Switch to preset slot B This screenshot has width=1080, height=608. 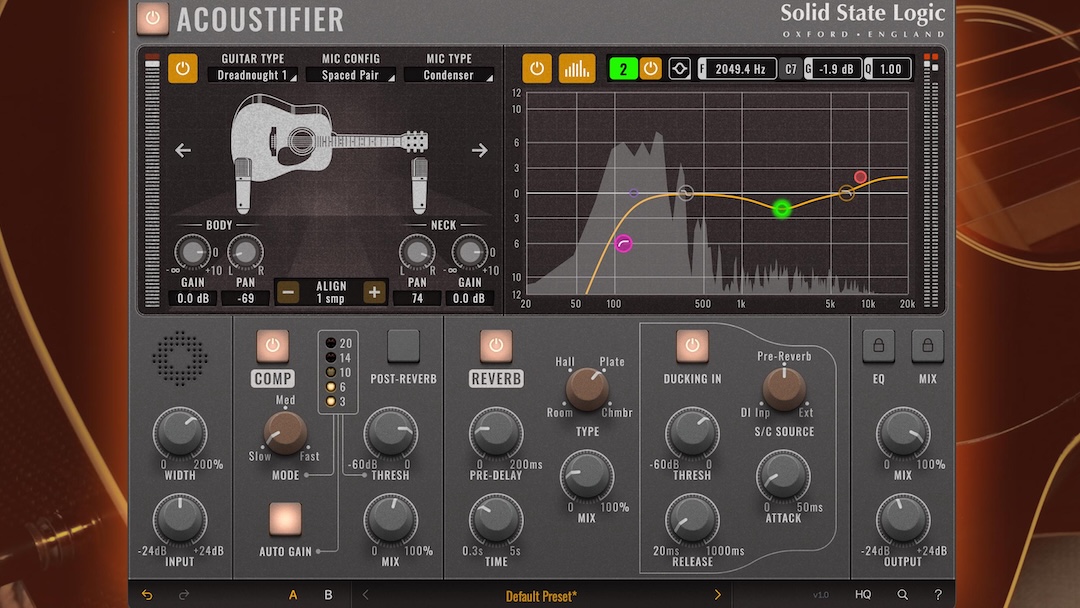[x=328, y=594]
